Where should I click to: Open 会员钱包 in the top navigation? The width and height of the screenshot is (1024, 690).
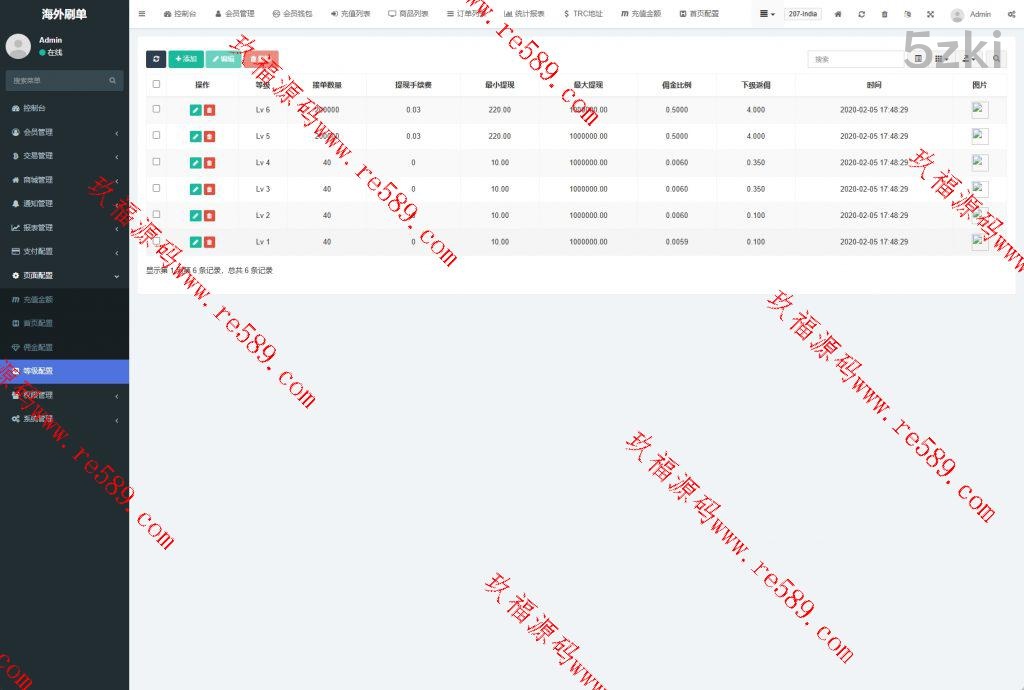coord(292,14)
